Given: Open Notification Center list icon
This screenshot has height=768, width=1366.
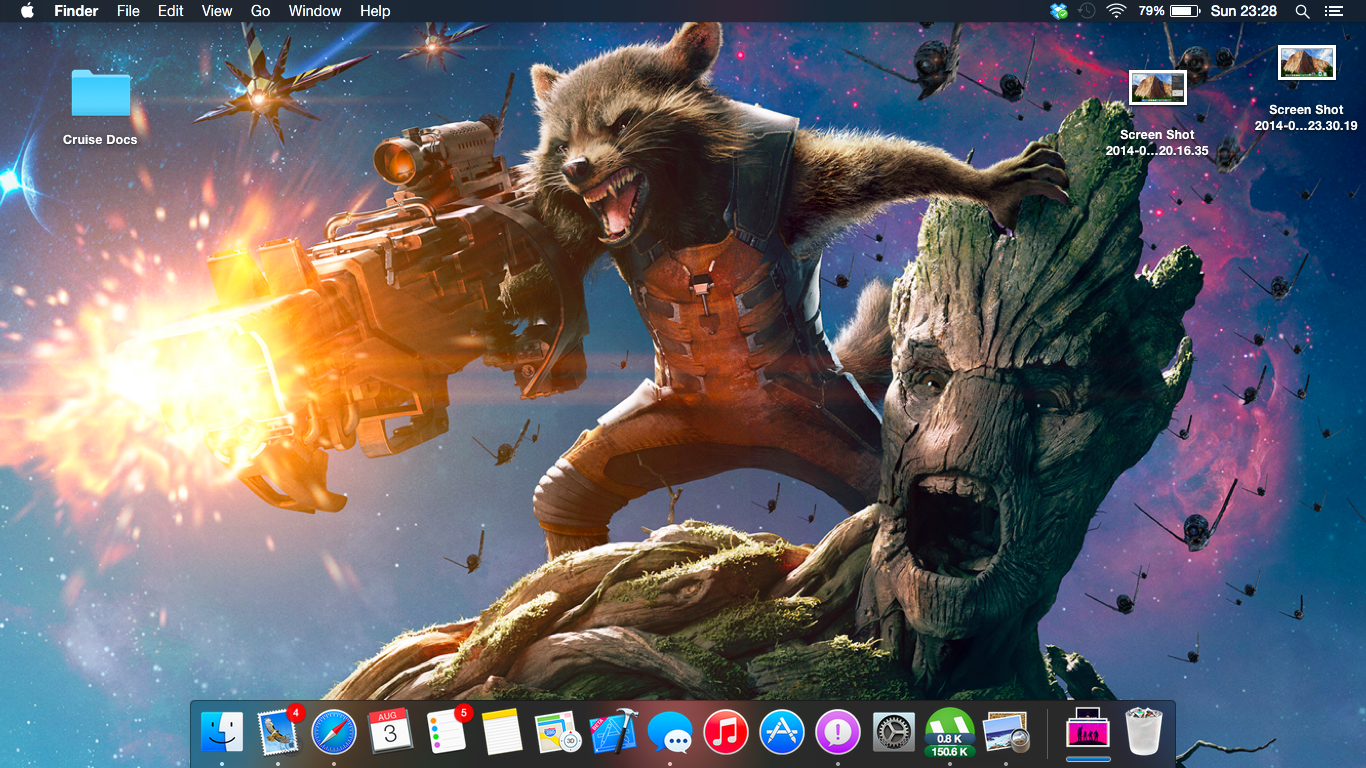Looking at the screenshot, I should (1333, 11).
